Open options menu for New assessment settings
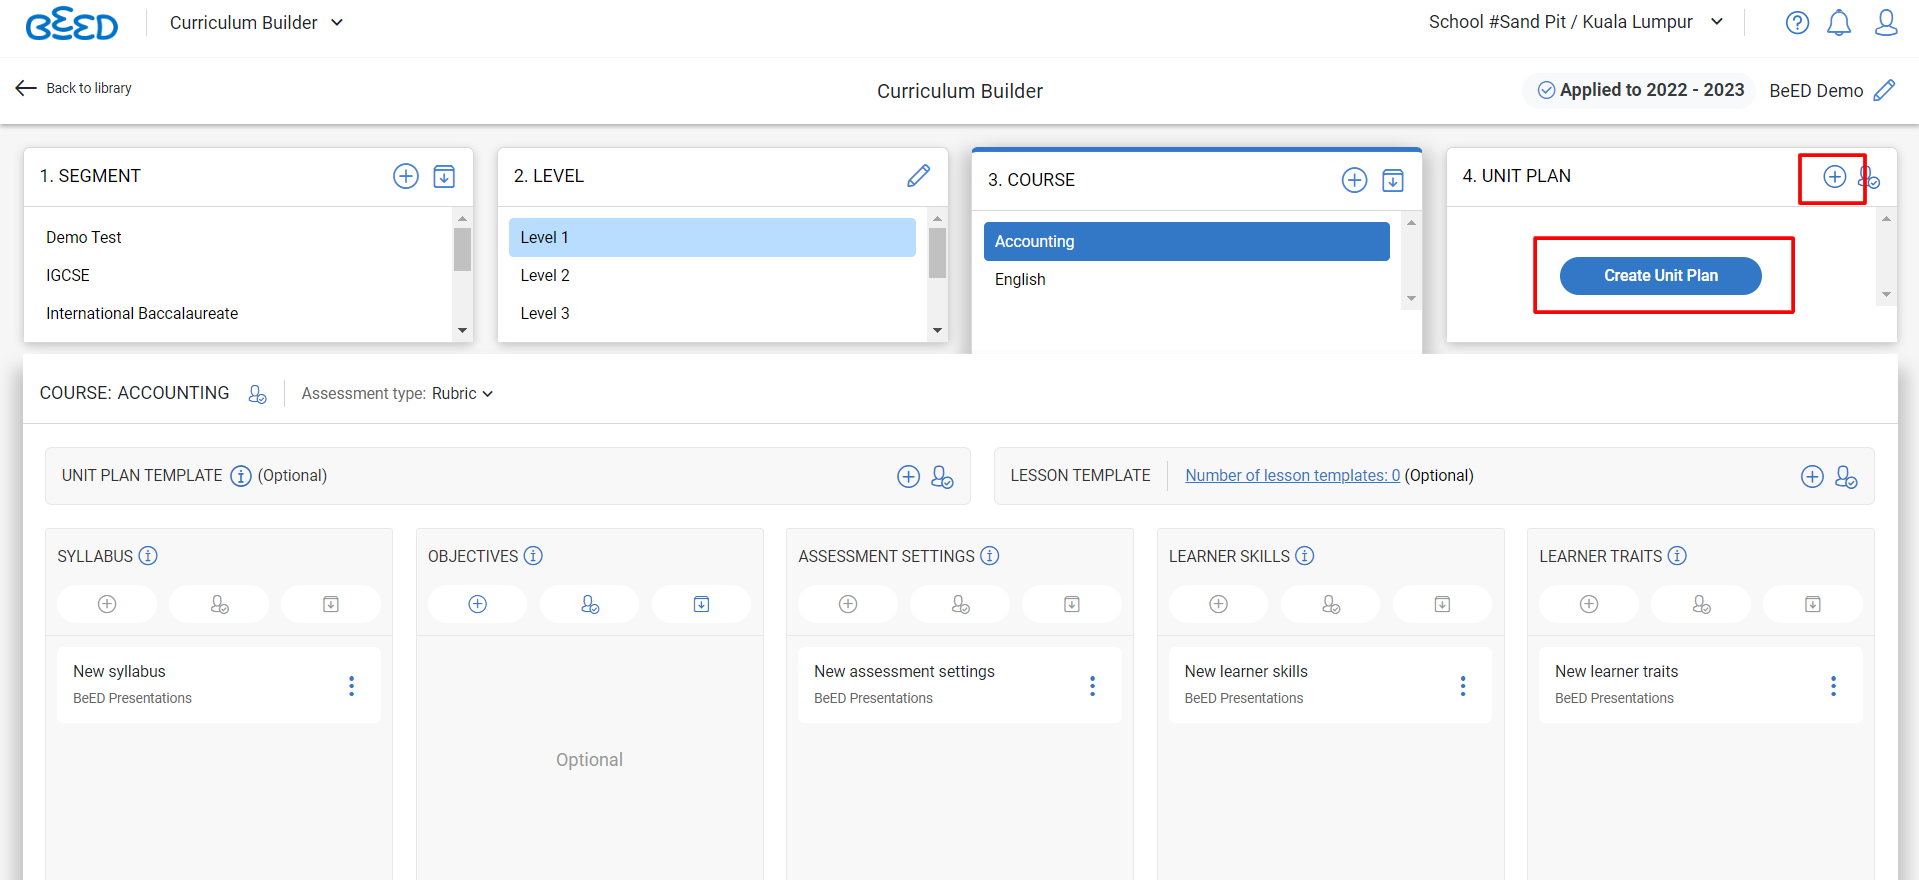This screenshot has width=1919, height=880. 1092,686
